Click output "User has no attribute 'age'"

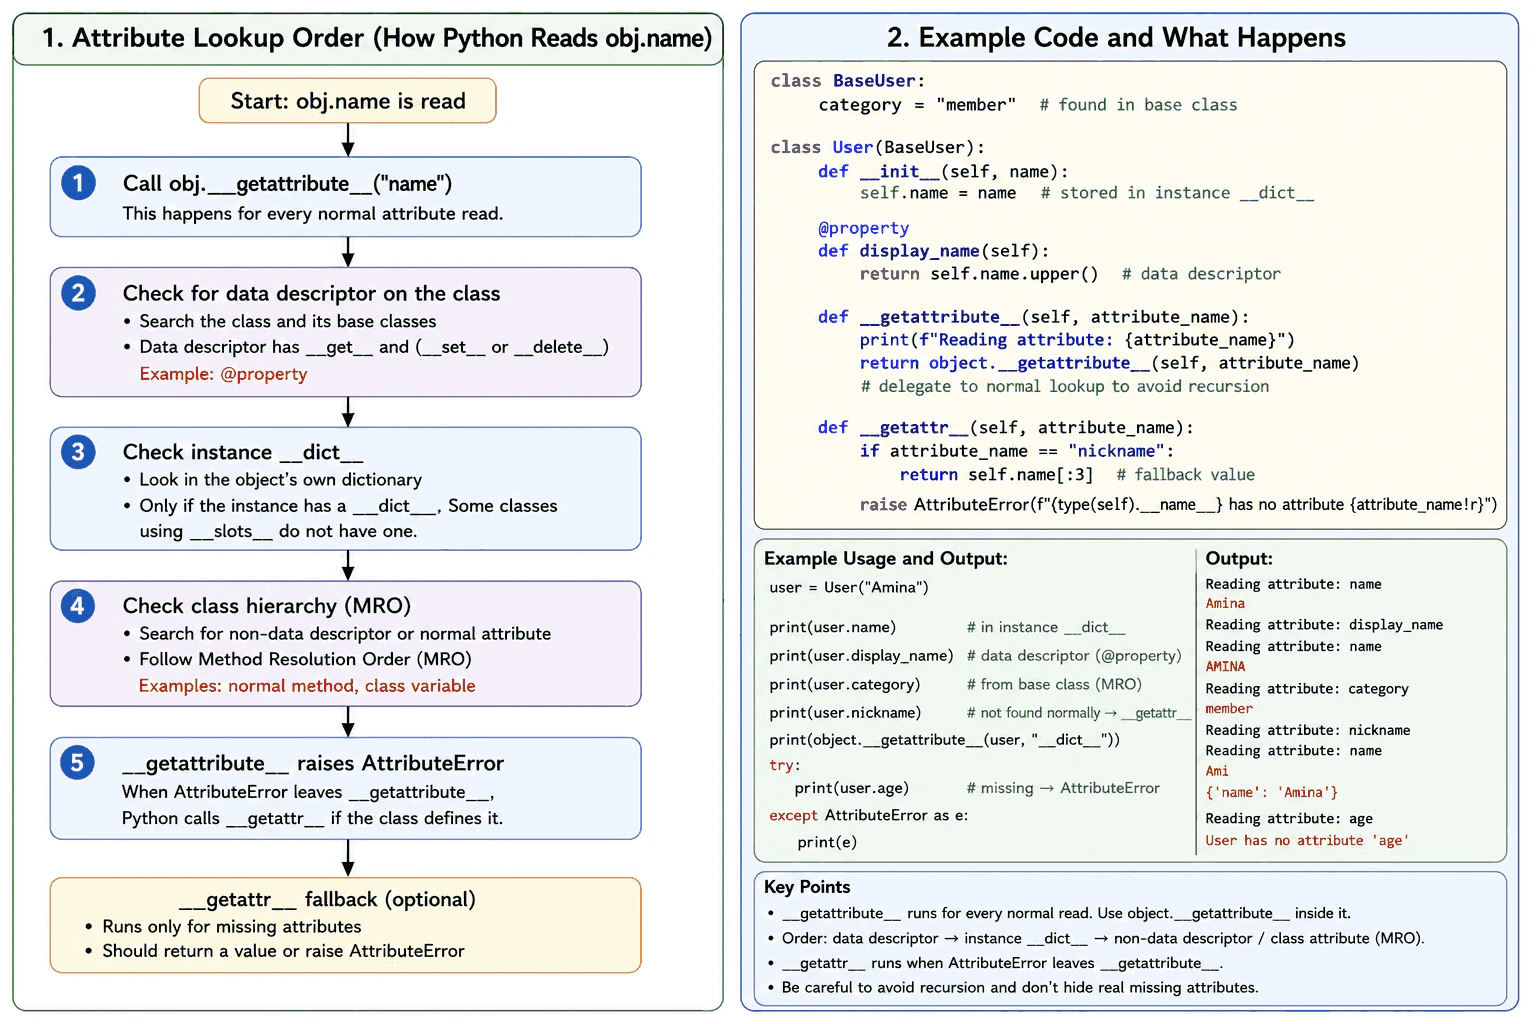[x=1307, y=841]
